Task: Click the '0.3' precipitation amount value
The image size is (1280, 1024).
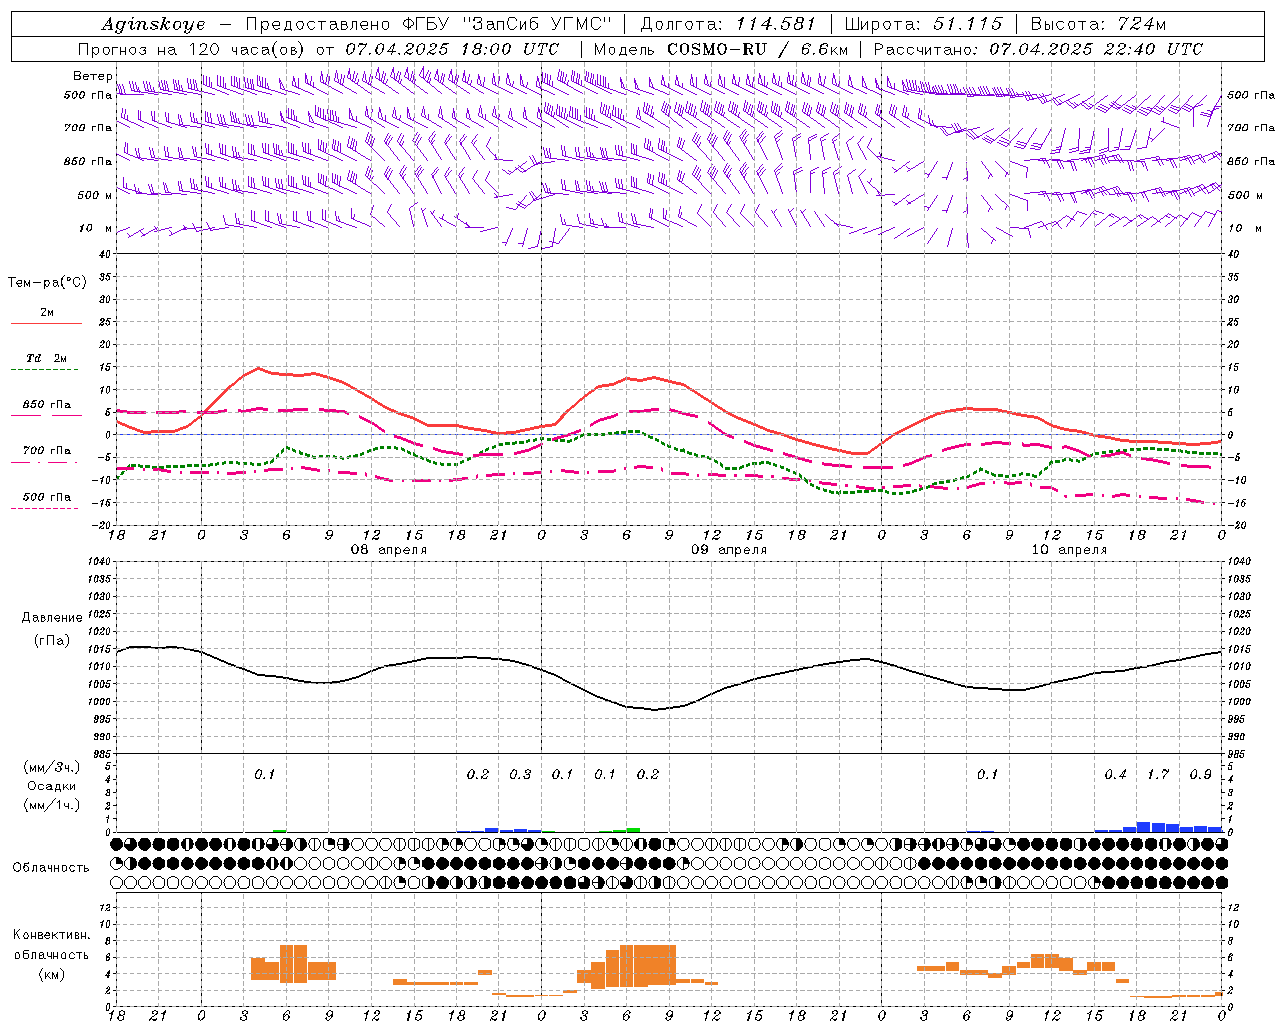Action: (520, 774)
